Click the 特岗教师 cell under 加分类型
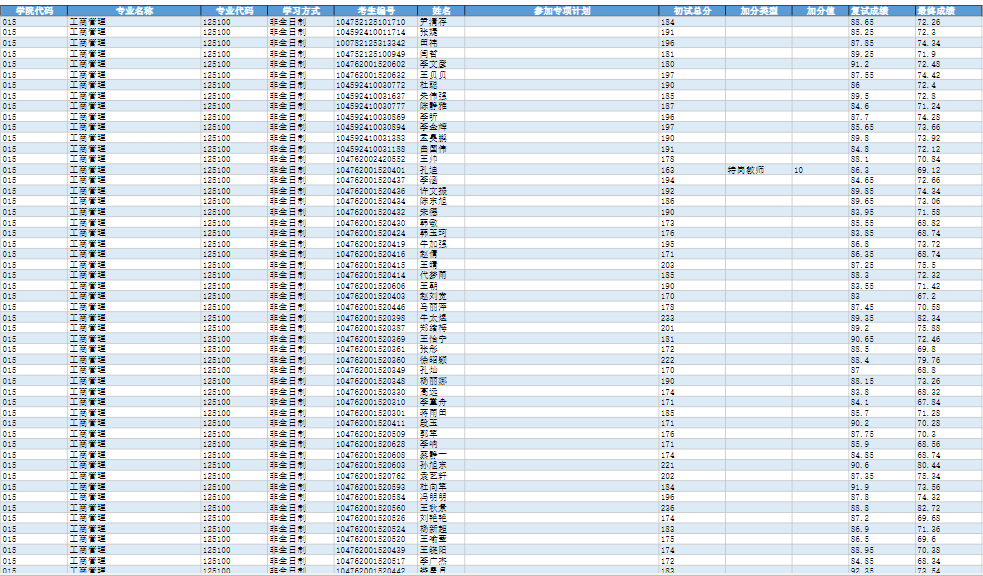Viewport: 983px width, 576px height. [x=746, y=171]
